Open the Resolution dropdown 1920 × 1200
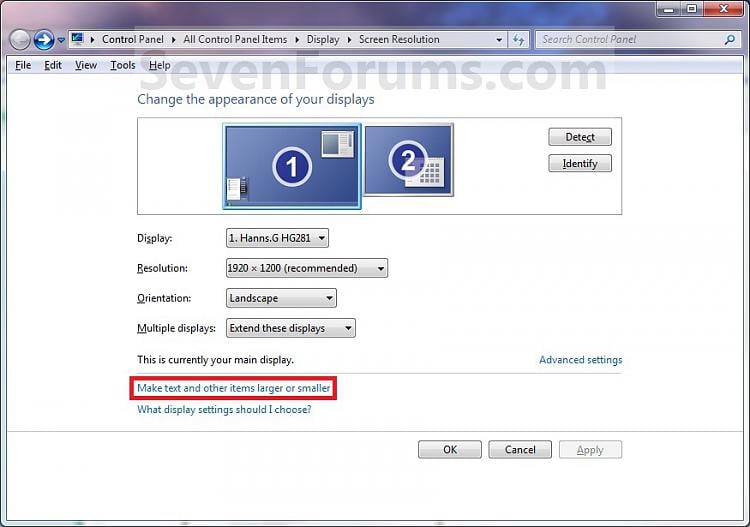750x527 pixels. [307, 268]
